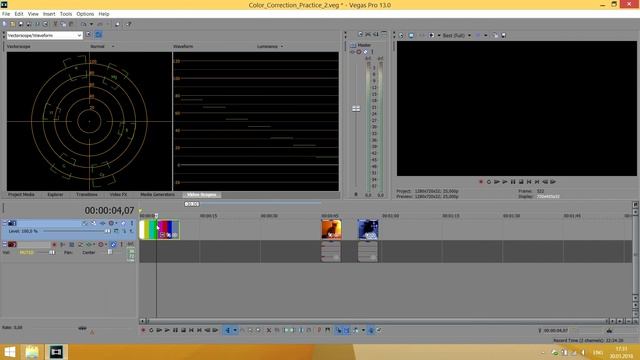
Task: Click the Copy icon in the main toolbar
Action: pyautogui.click(x=63, y=24)
